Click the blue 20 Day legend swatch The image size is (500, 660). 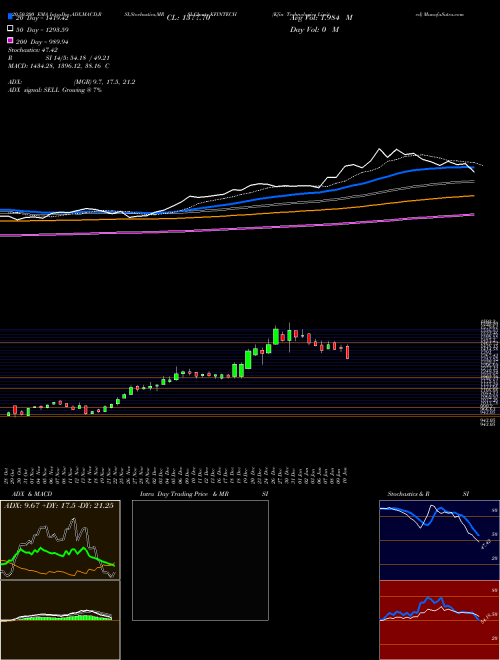(x=10, y=17)
